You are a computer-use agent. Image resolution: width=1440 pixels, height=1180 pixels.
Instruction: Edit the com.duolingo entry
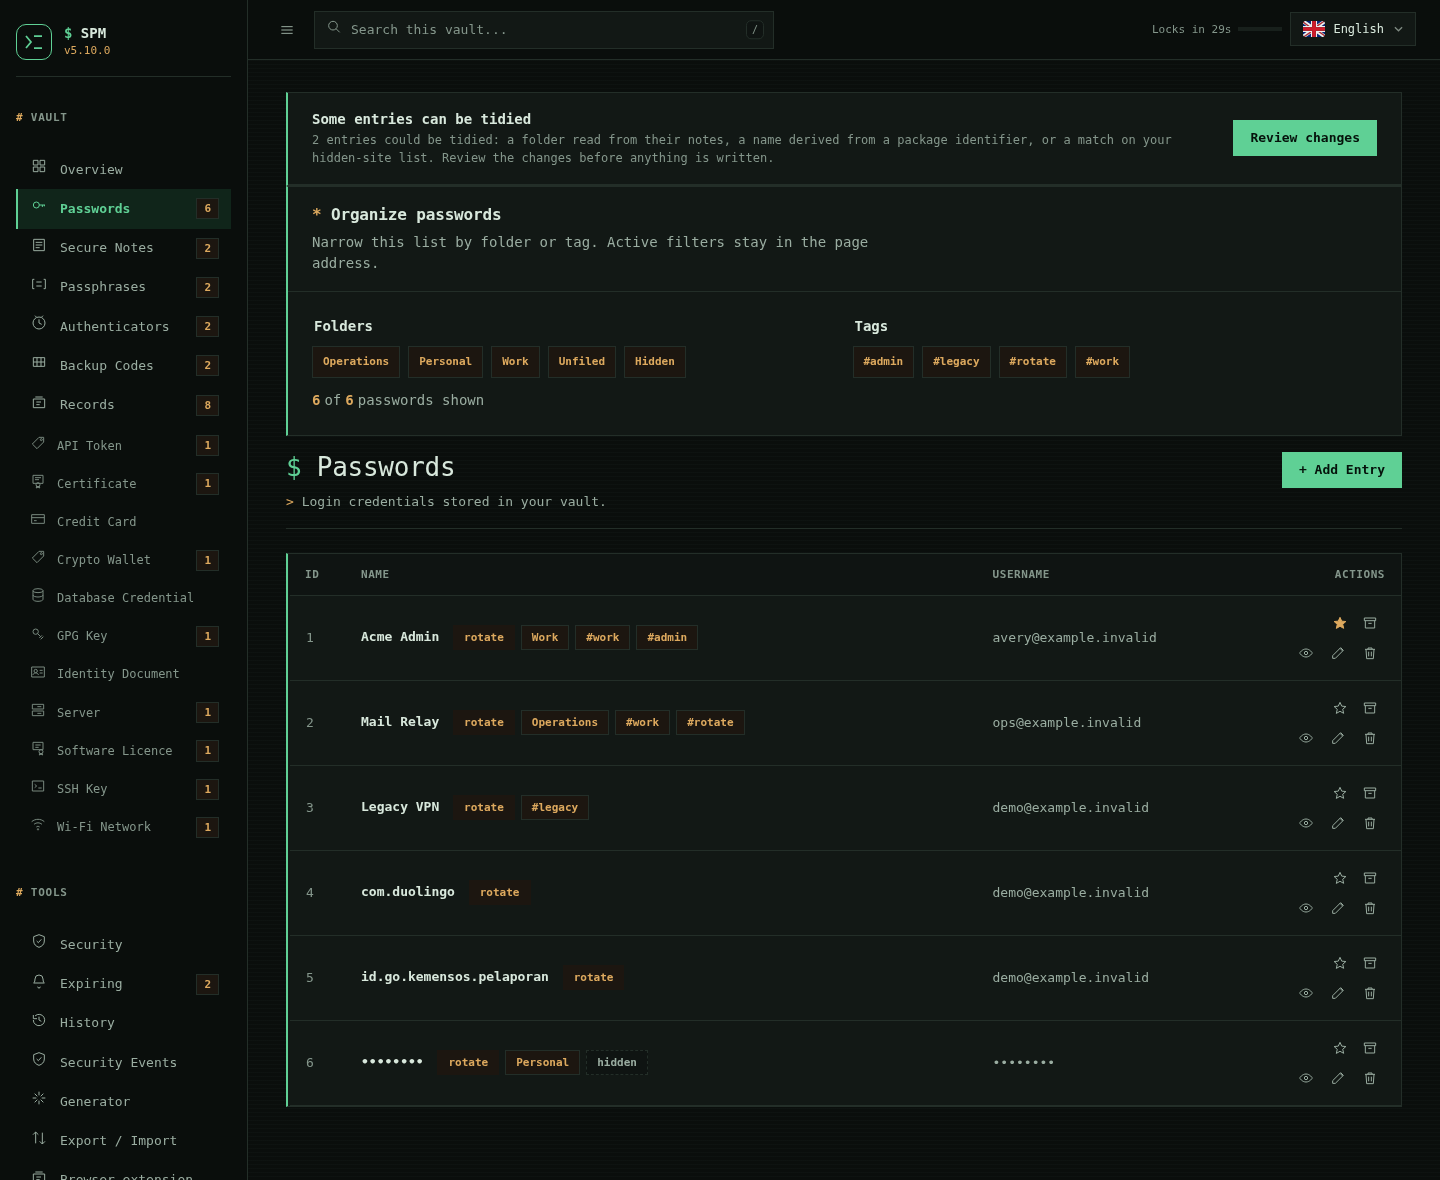tap(1338, 908)
